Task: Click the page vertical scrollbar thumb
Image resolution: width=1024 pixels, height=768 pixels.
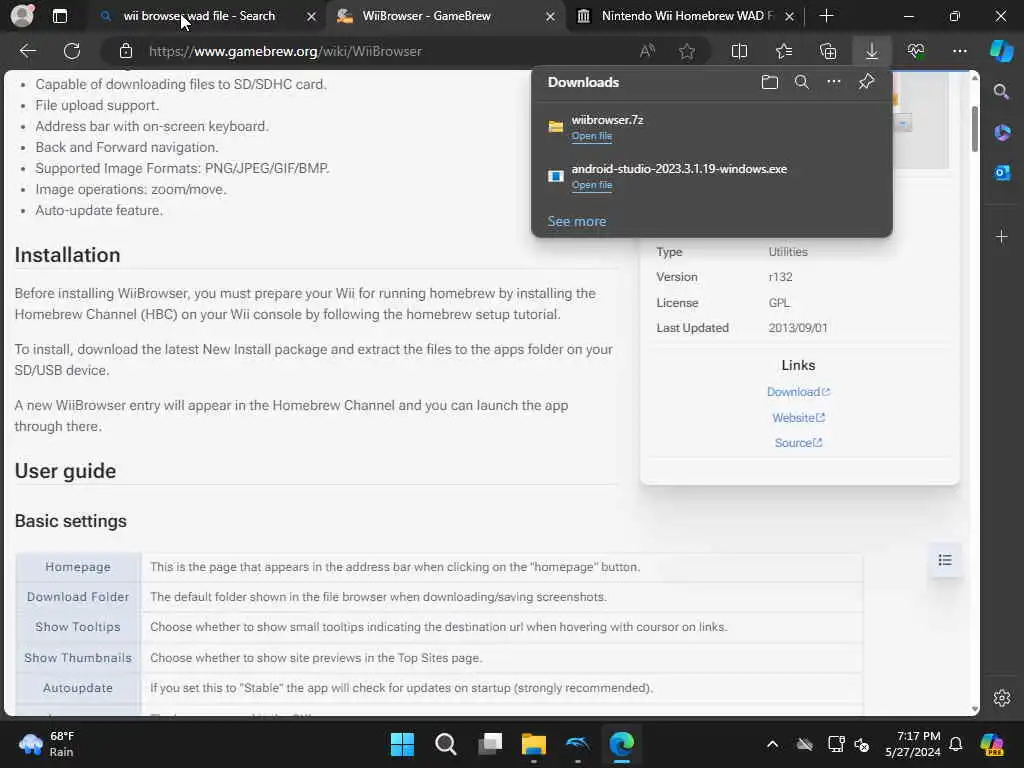Action: 975,128
